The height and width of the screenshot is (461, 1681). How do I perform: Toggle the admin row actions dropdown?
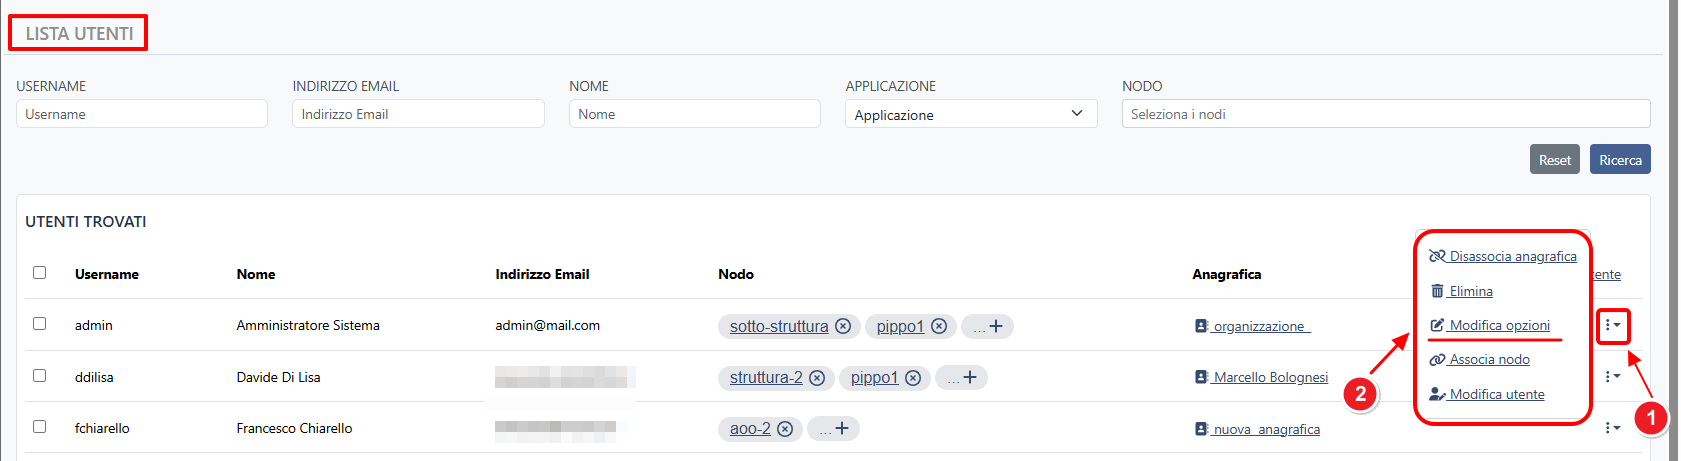[x=1612, y=325]
